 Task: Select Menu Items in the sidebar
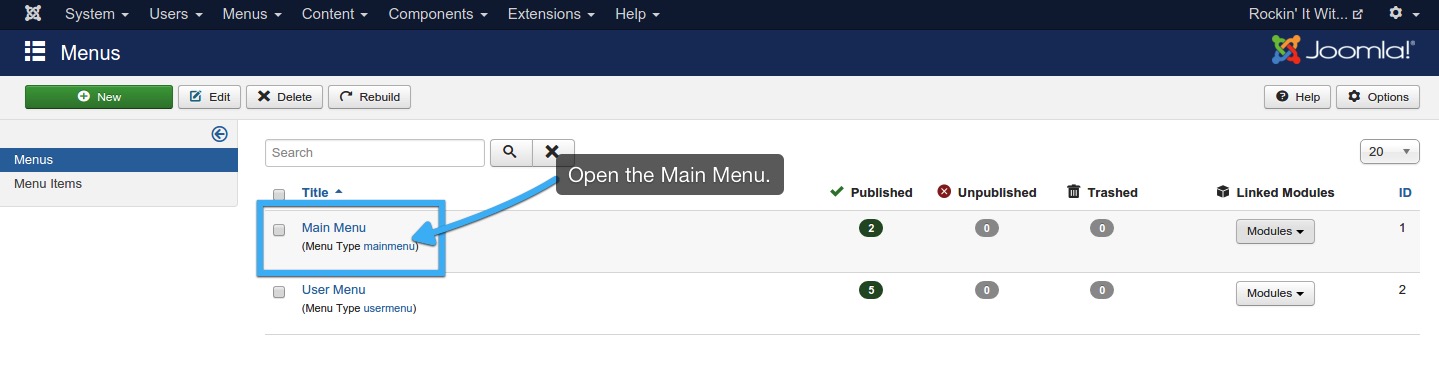point(48,184)
